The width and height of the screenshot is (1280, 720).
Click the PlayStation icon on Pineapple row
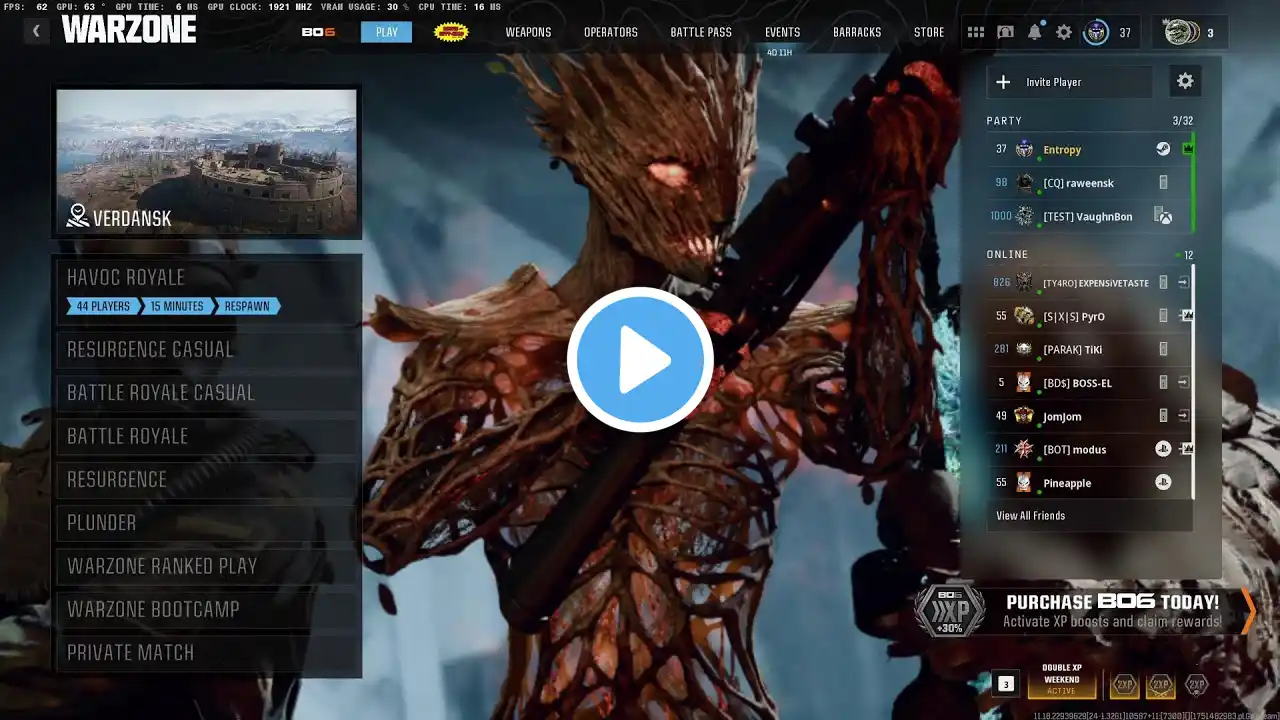click(x=1163, y=482)
